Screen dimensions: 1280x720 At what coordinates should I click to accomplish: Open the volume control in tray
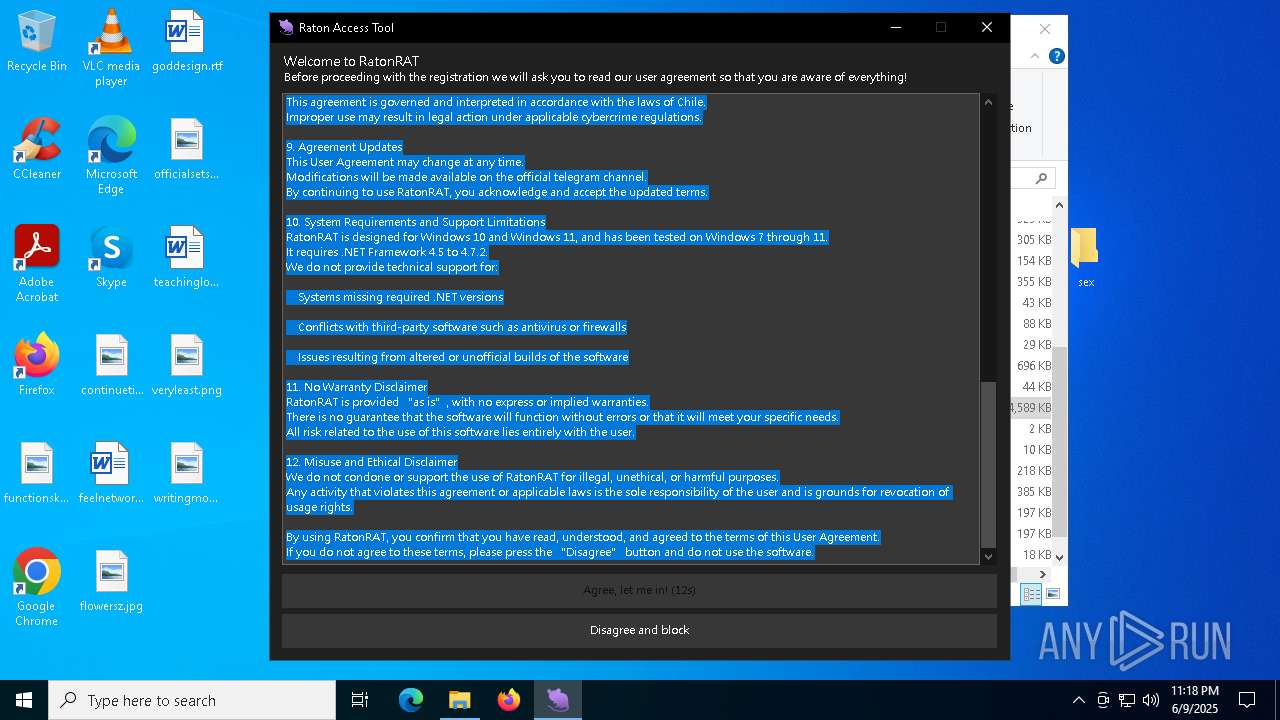(1151, 700)
